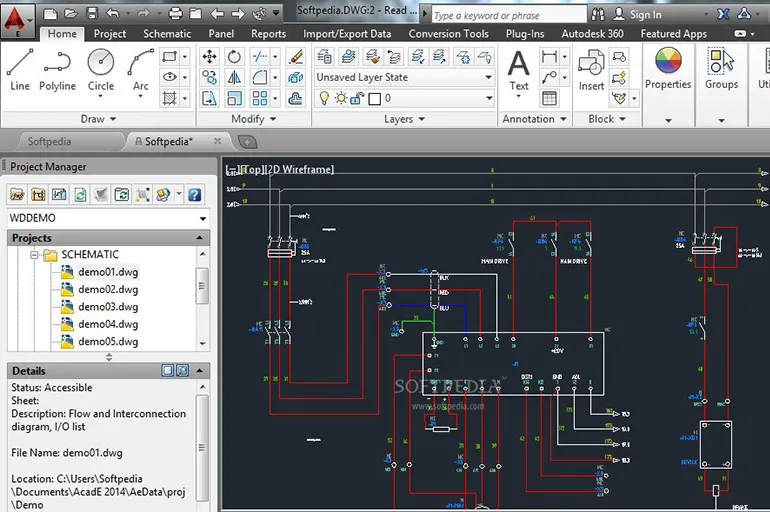Click the Explode tool icon
The height and width of the screenshot is (512, 770).
(x=296, y=77)
